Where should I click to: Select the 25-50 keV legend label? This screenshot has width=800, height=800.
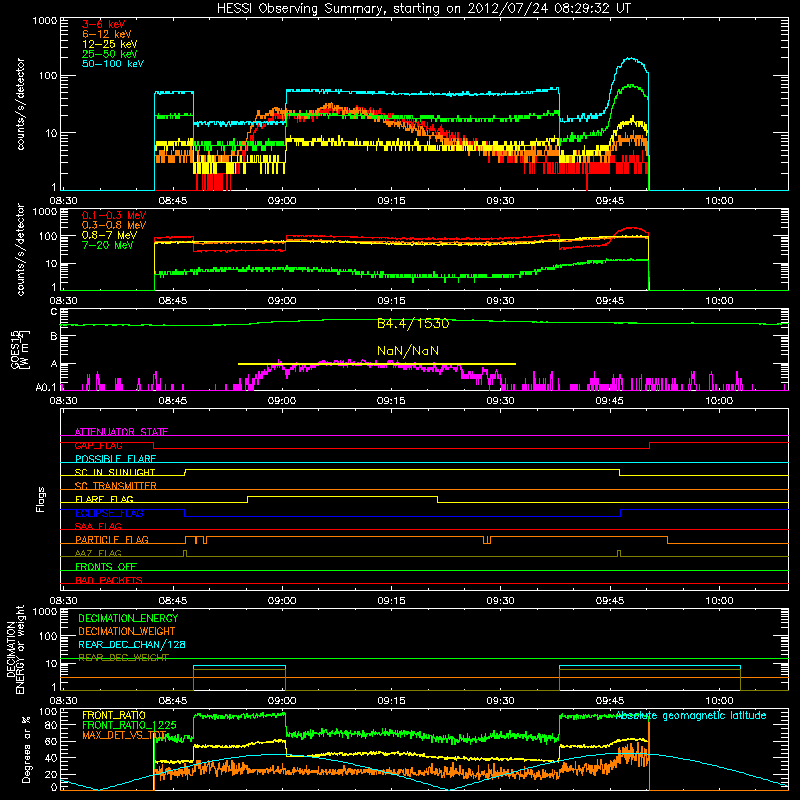(110, 54)
